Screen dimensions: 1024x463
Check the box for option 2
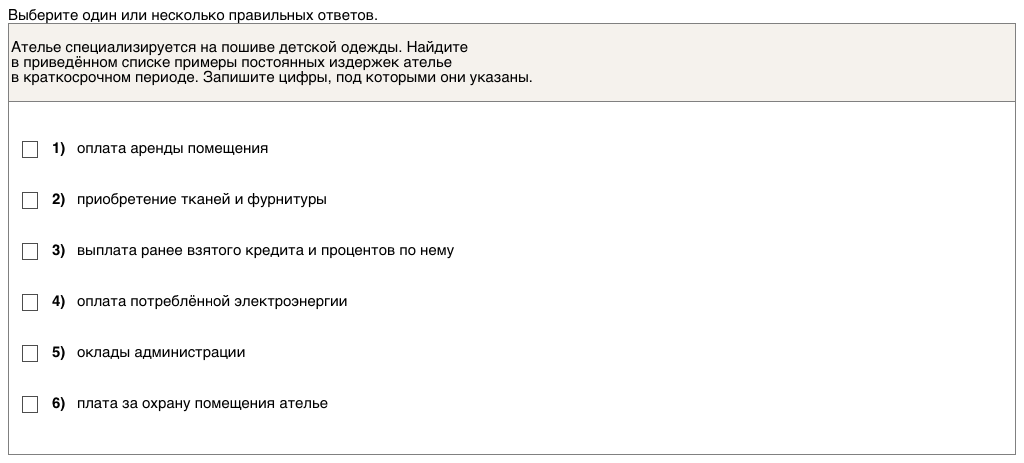pos(30,200)
